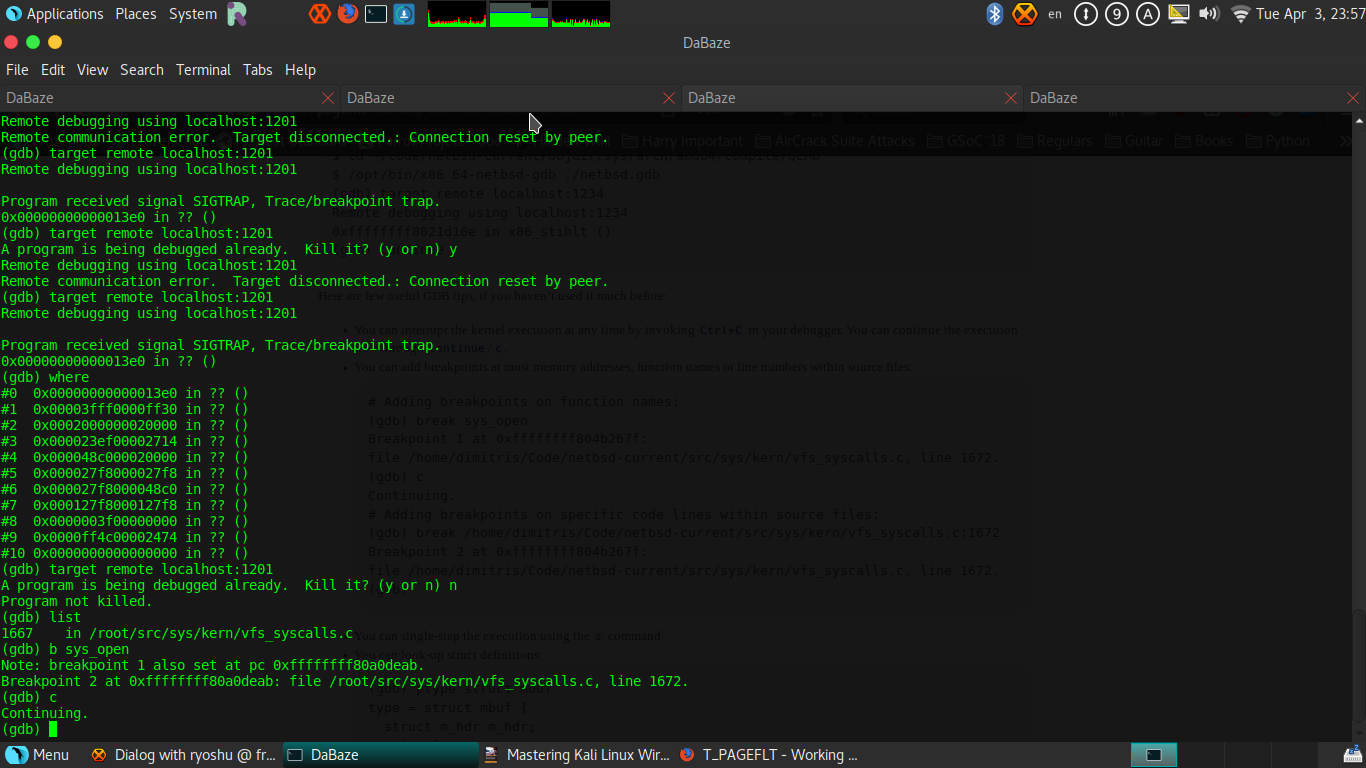1366x768 pixels.
Task: Open the File menu in DaBaze terminal
Action: click(17, 70)
